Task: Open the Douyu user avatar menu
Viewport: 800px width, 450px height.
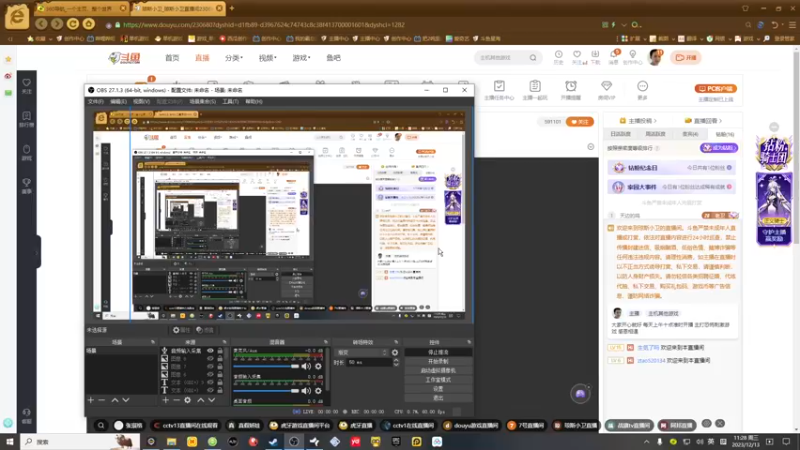Action: [655, 57]
